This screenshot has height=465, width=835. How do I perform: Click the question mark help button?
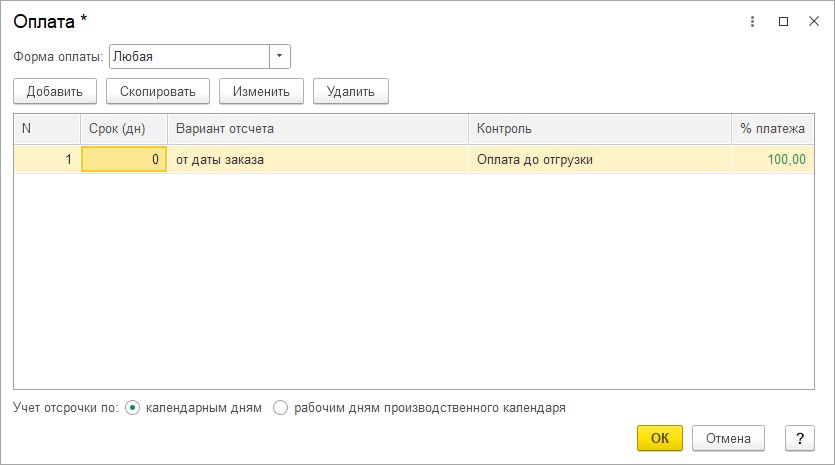tap(799, 438)
